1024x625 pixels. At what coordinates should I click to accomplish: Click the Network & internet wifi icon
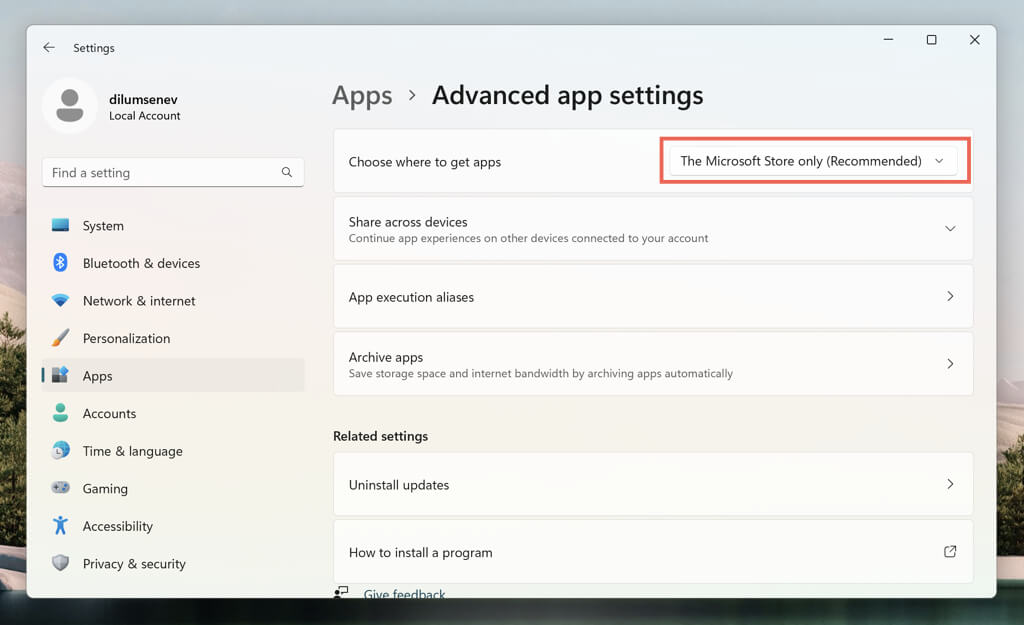(x=61, y=301)
